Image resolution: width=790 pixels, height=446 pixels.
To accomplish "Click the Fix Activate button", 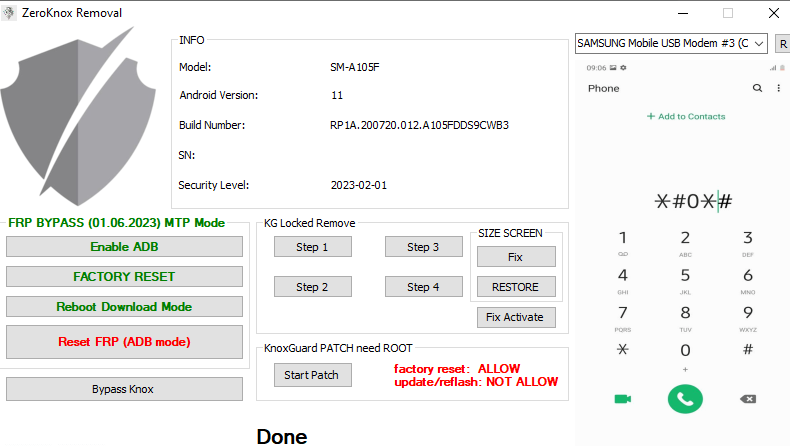I will [x=516, y=317].
